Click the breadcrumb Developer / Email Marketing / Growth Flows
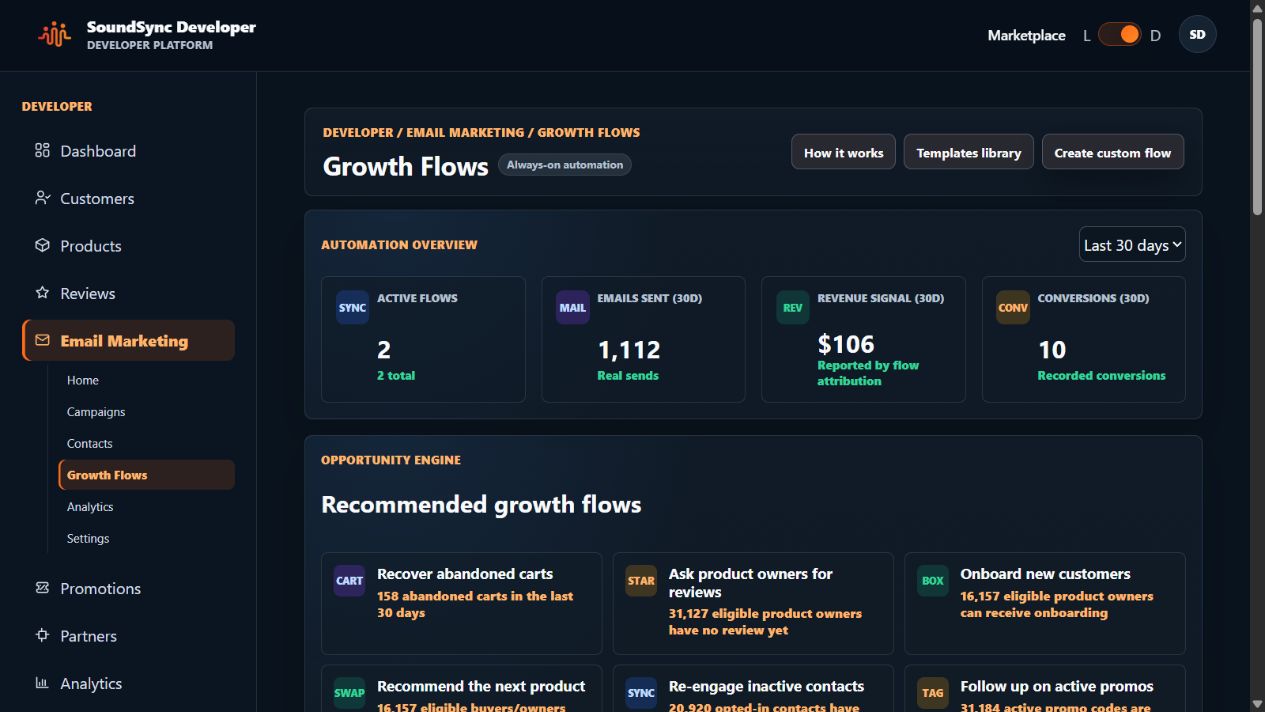 click(481, 132)
